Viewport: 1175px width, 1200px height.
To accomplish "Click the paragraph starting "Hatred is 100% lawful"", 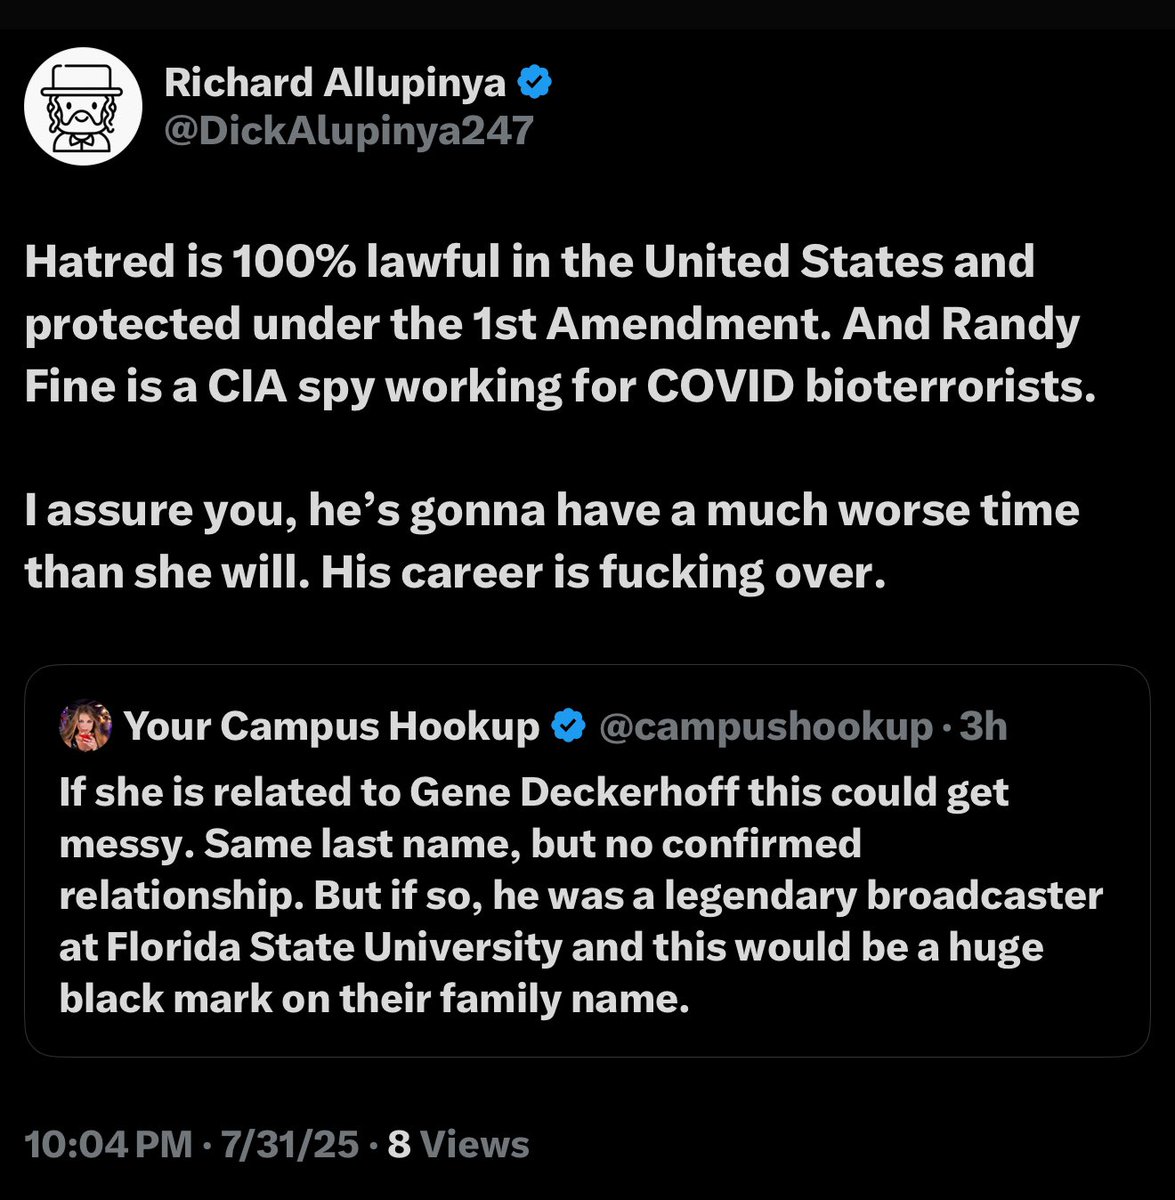I will pyautogui.click(x=552, y=324).
